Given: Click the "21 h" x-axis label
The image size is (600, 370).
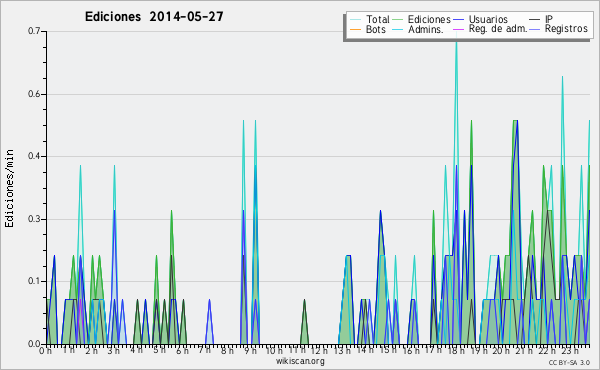Looking at the screenshot, I should point(524,350).
